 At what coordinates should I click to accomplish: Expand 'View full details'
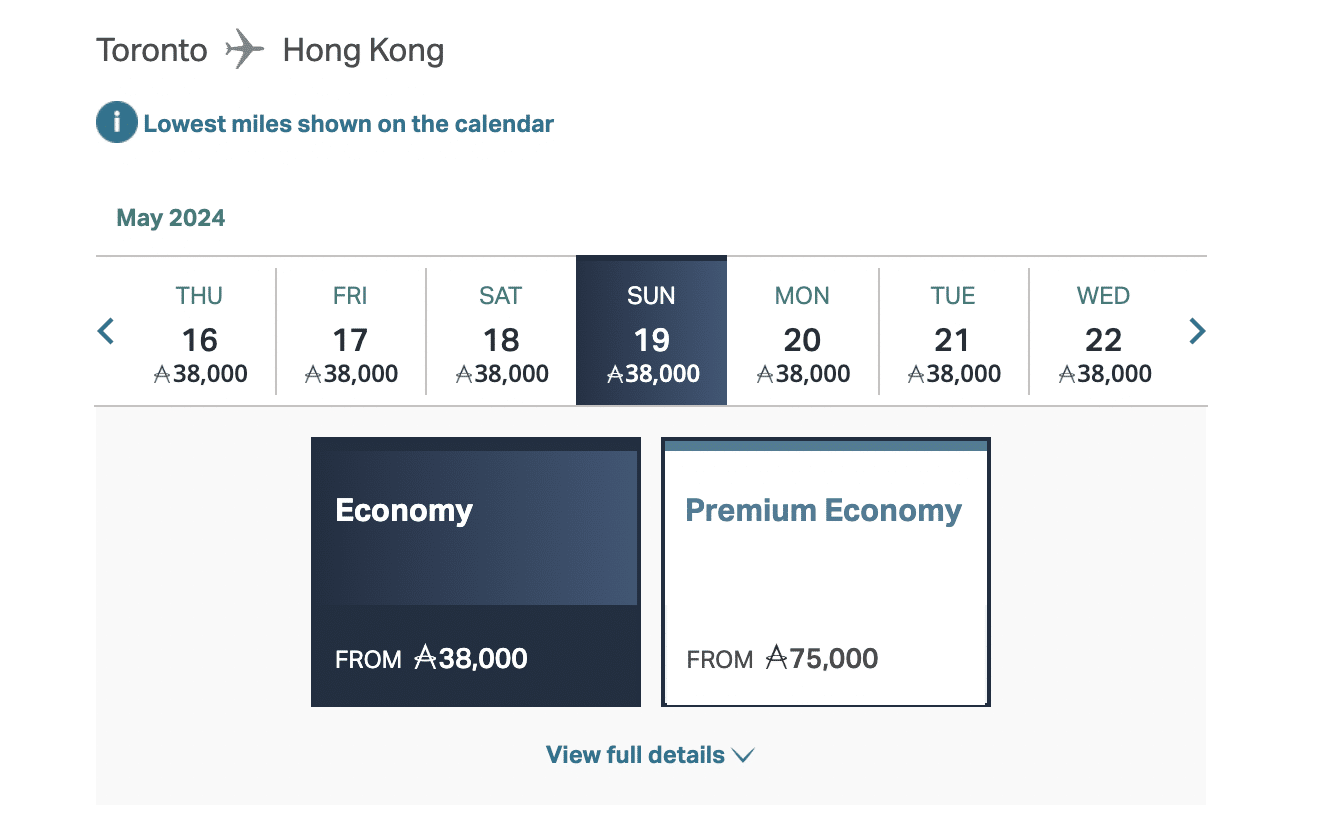tap(635, 755)
